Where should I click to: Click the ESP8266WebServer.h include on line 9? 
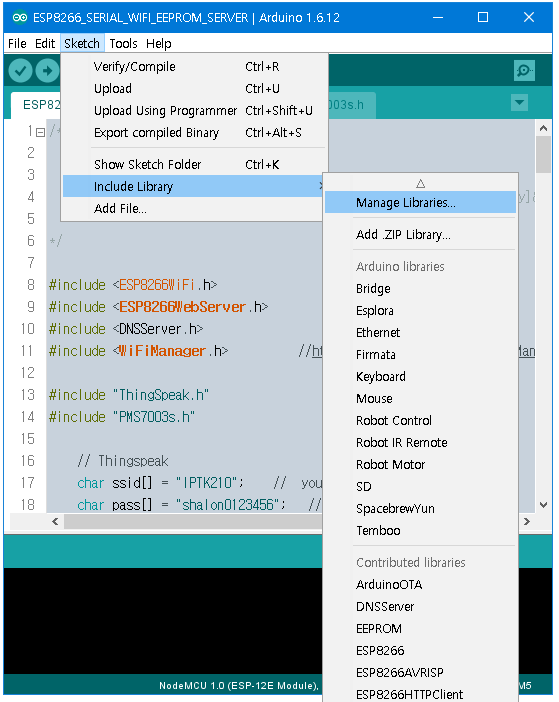(158, 307)
